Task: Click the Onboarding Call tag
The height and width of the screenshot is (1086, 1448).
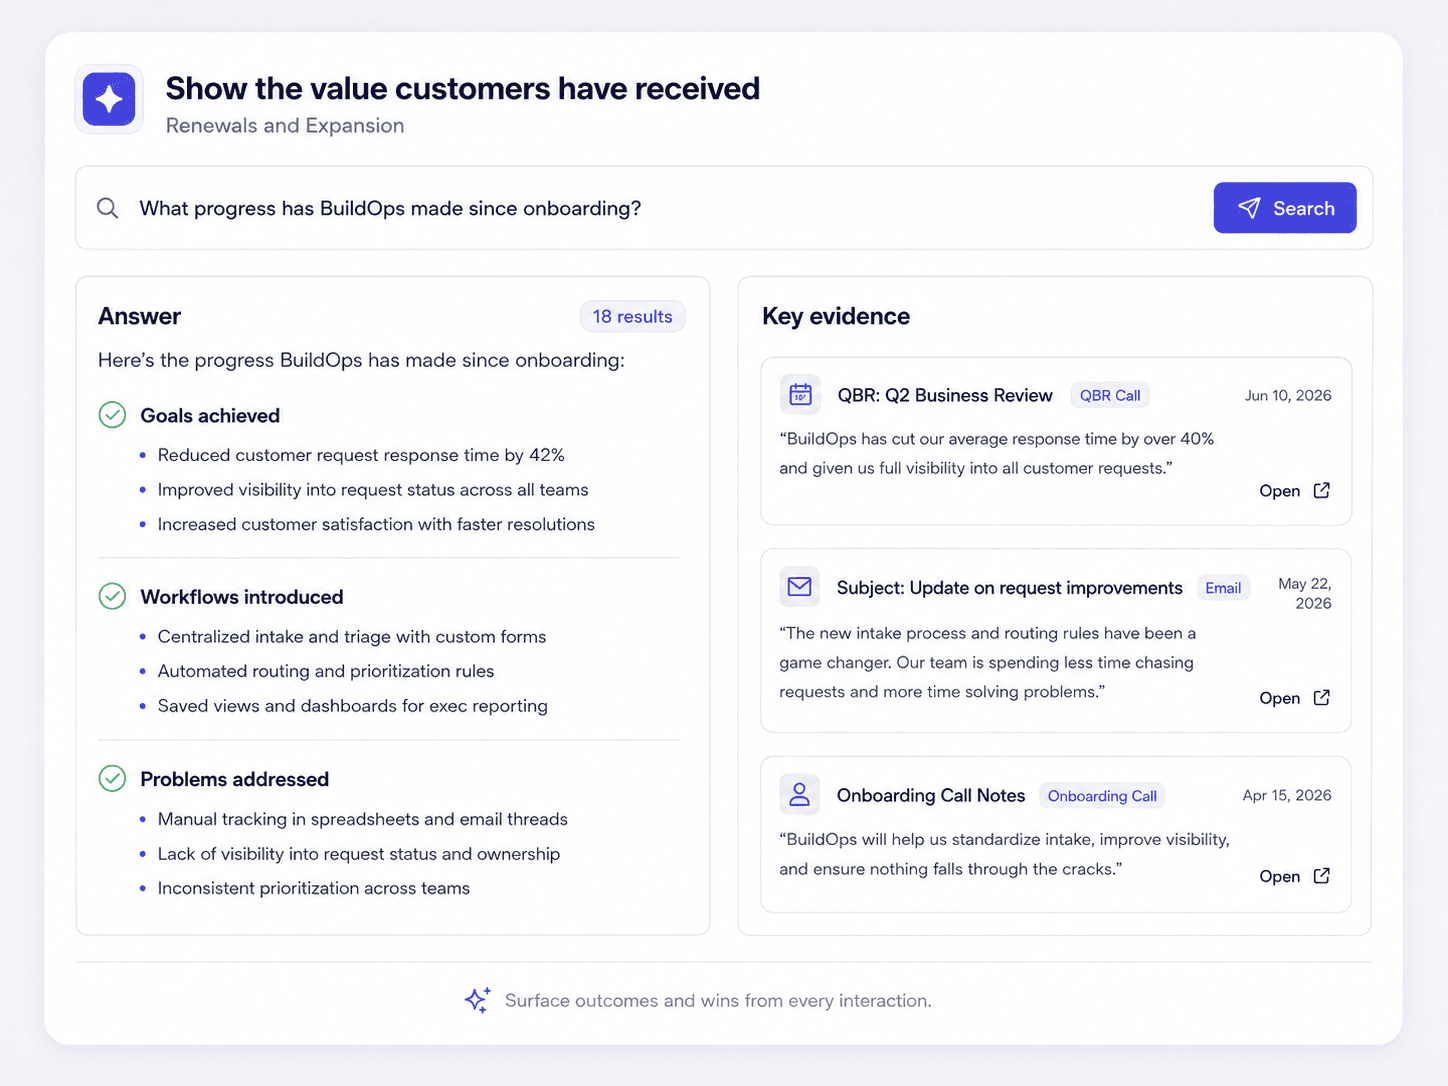Action: coord(1102,796)
